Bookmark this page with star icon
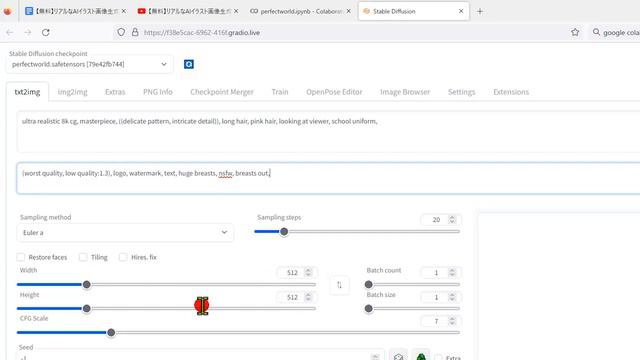The width and height of the screenshot is (640, 360). pos(575,32)
